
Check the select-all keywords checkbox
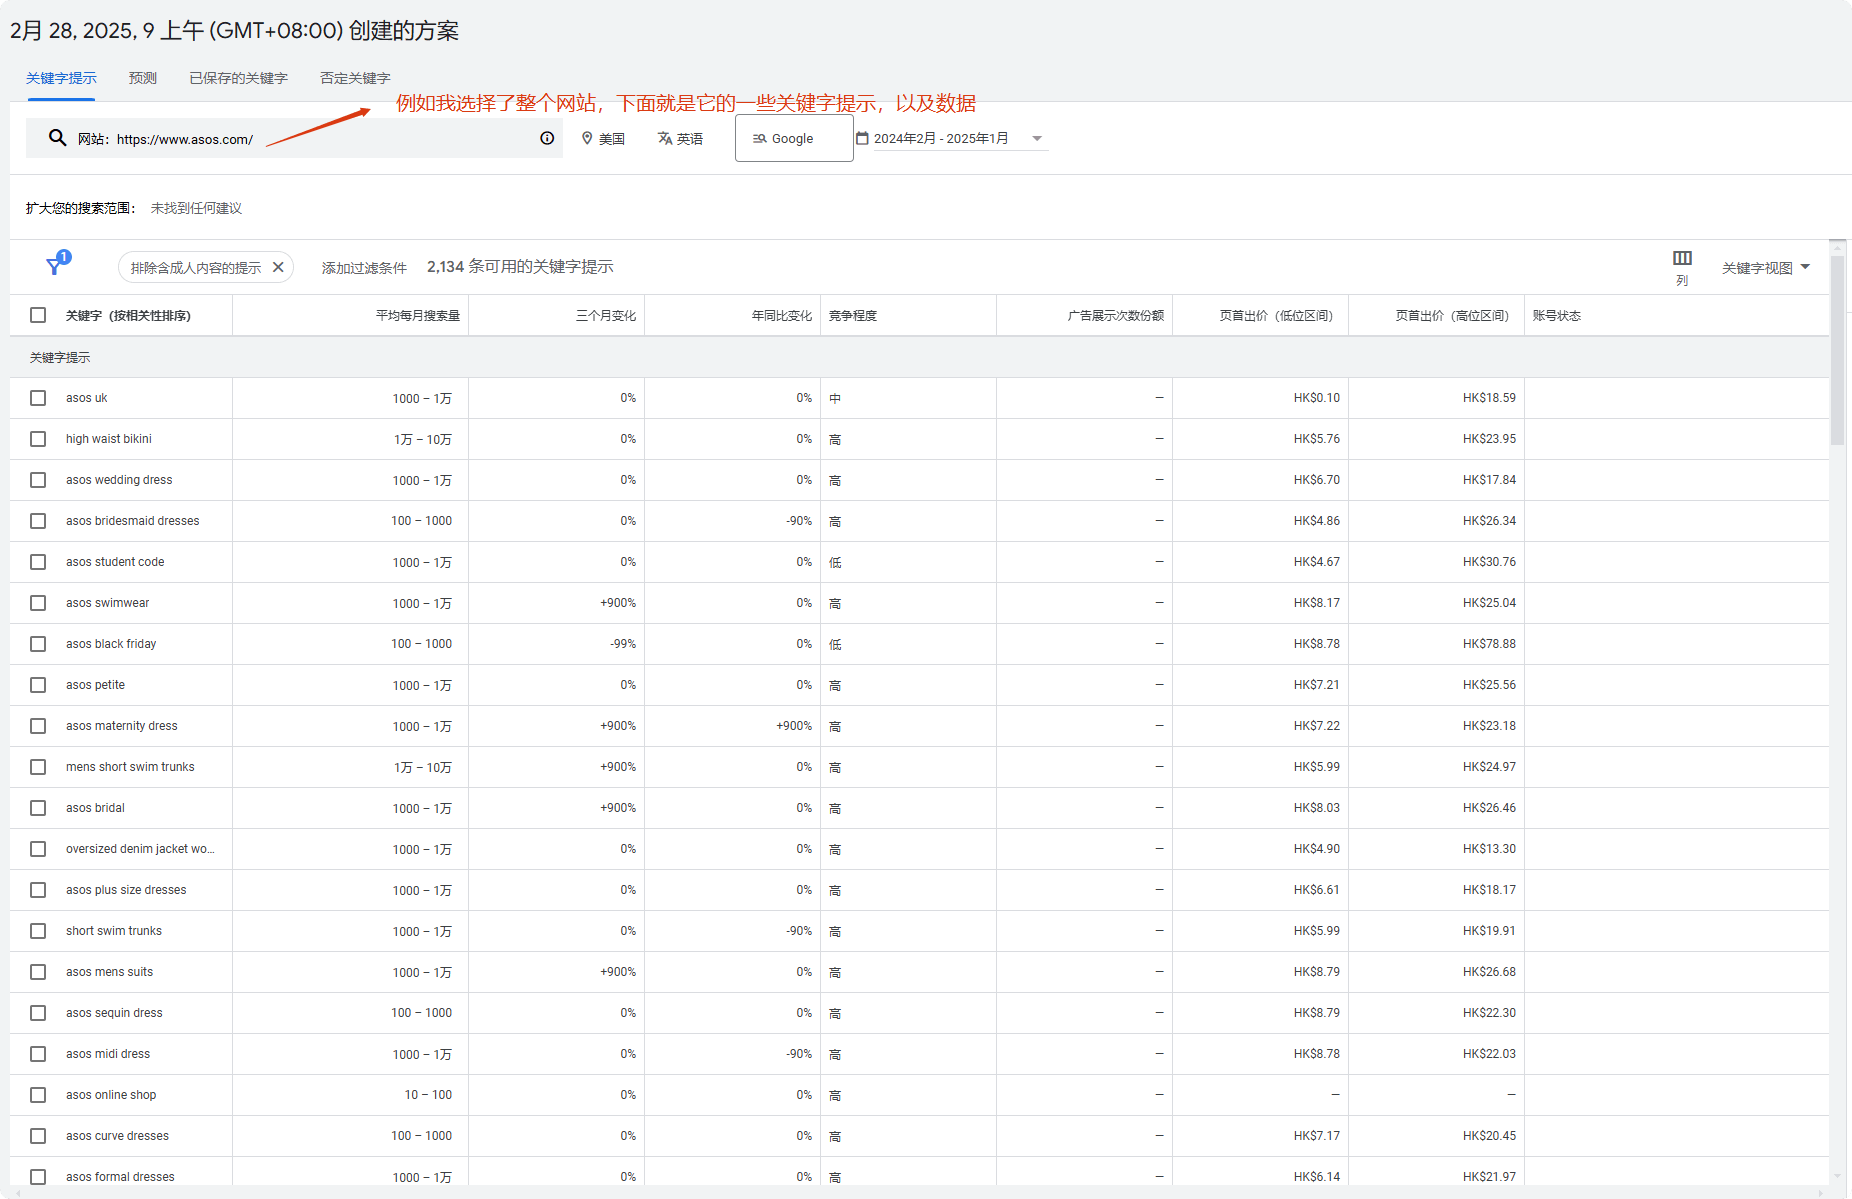click(x=38, y=314)
